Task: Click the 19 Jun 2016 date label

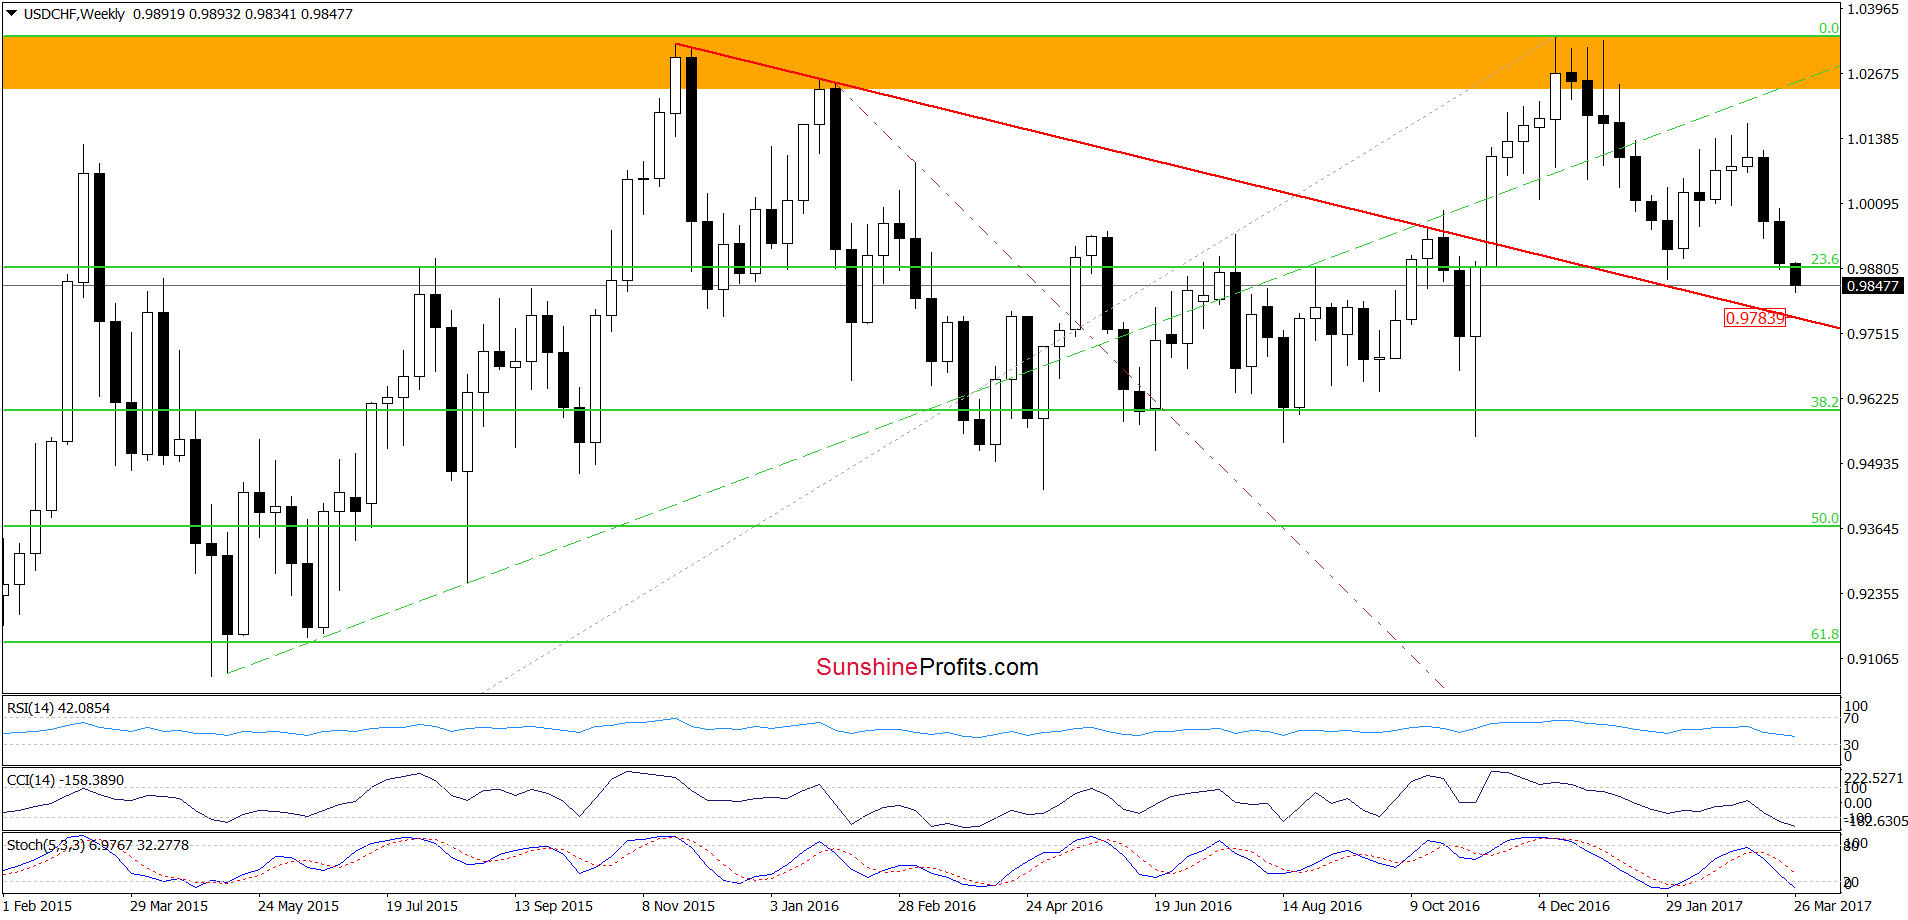Action: 1193,906
